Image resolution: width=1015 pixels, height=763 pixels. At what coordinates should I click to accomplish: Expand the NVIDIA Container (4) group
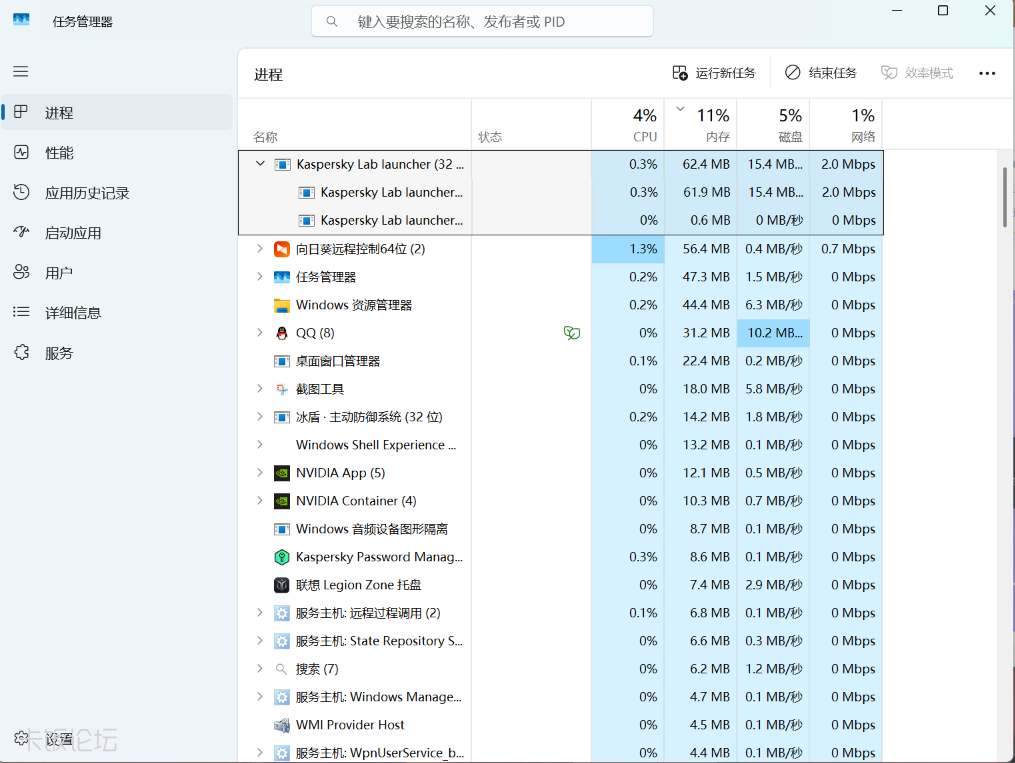[260, 501]
